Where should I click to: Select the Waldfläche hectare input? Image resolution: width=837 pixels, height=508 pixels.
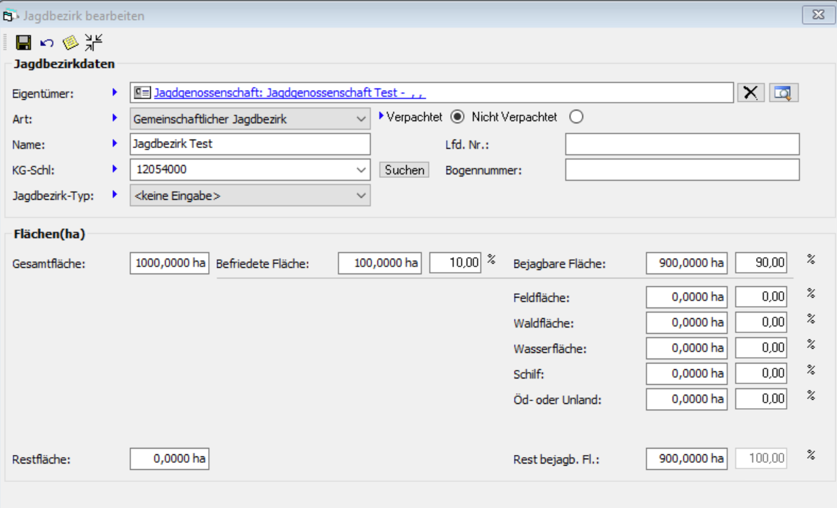click(686, 323)
